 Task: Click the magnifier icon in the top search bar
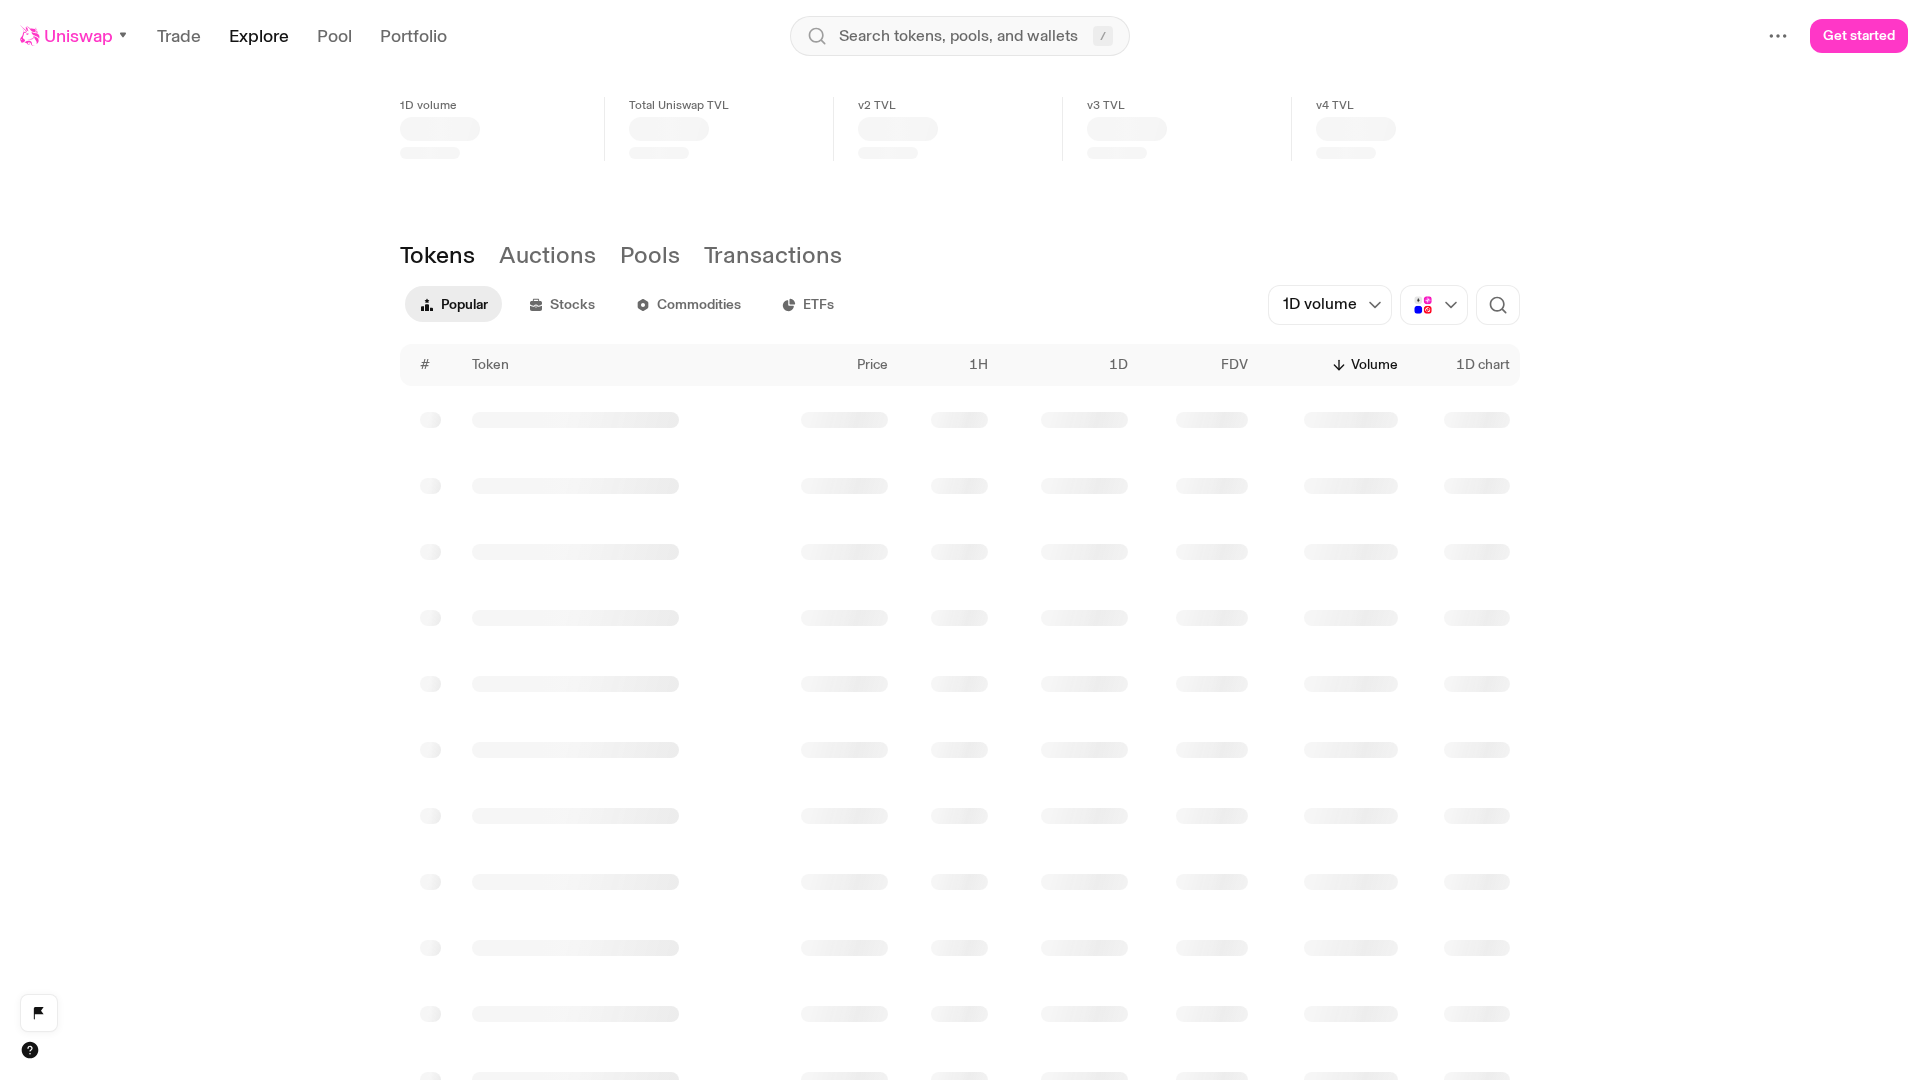pos(817,36)
